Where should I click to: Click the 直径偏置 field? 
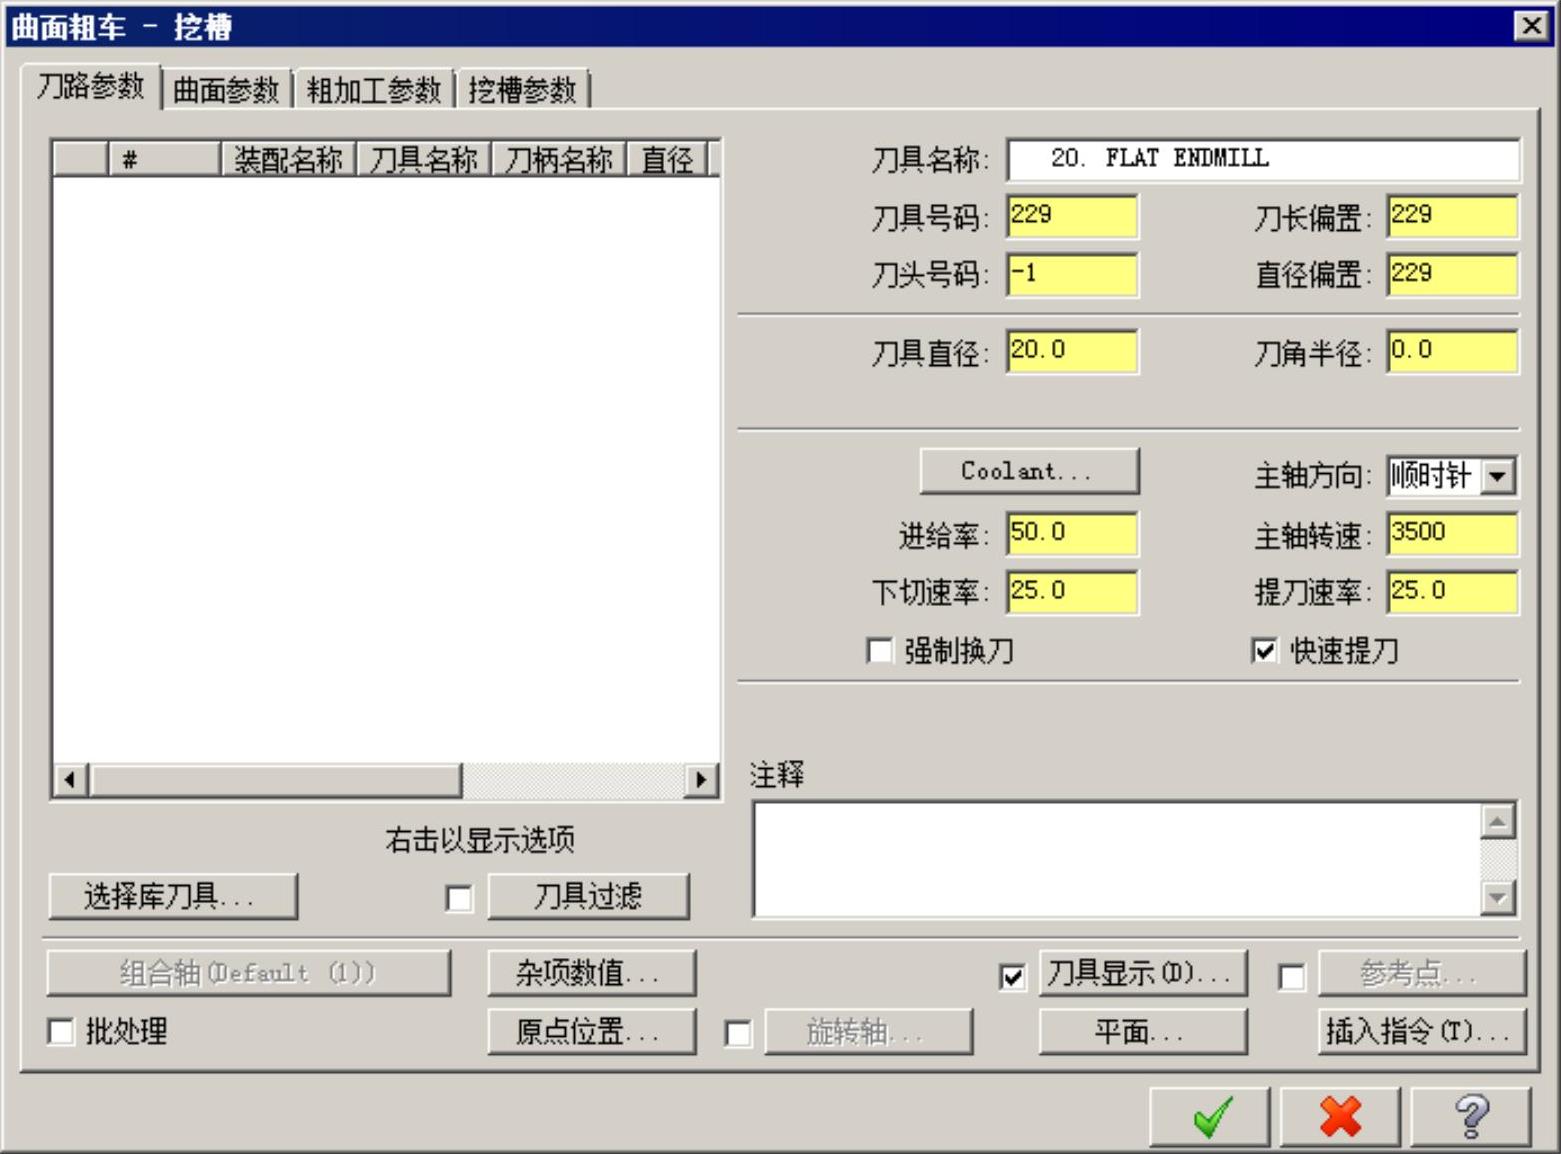(1452, 274)
